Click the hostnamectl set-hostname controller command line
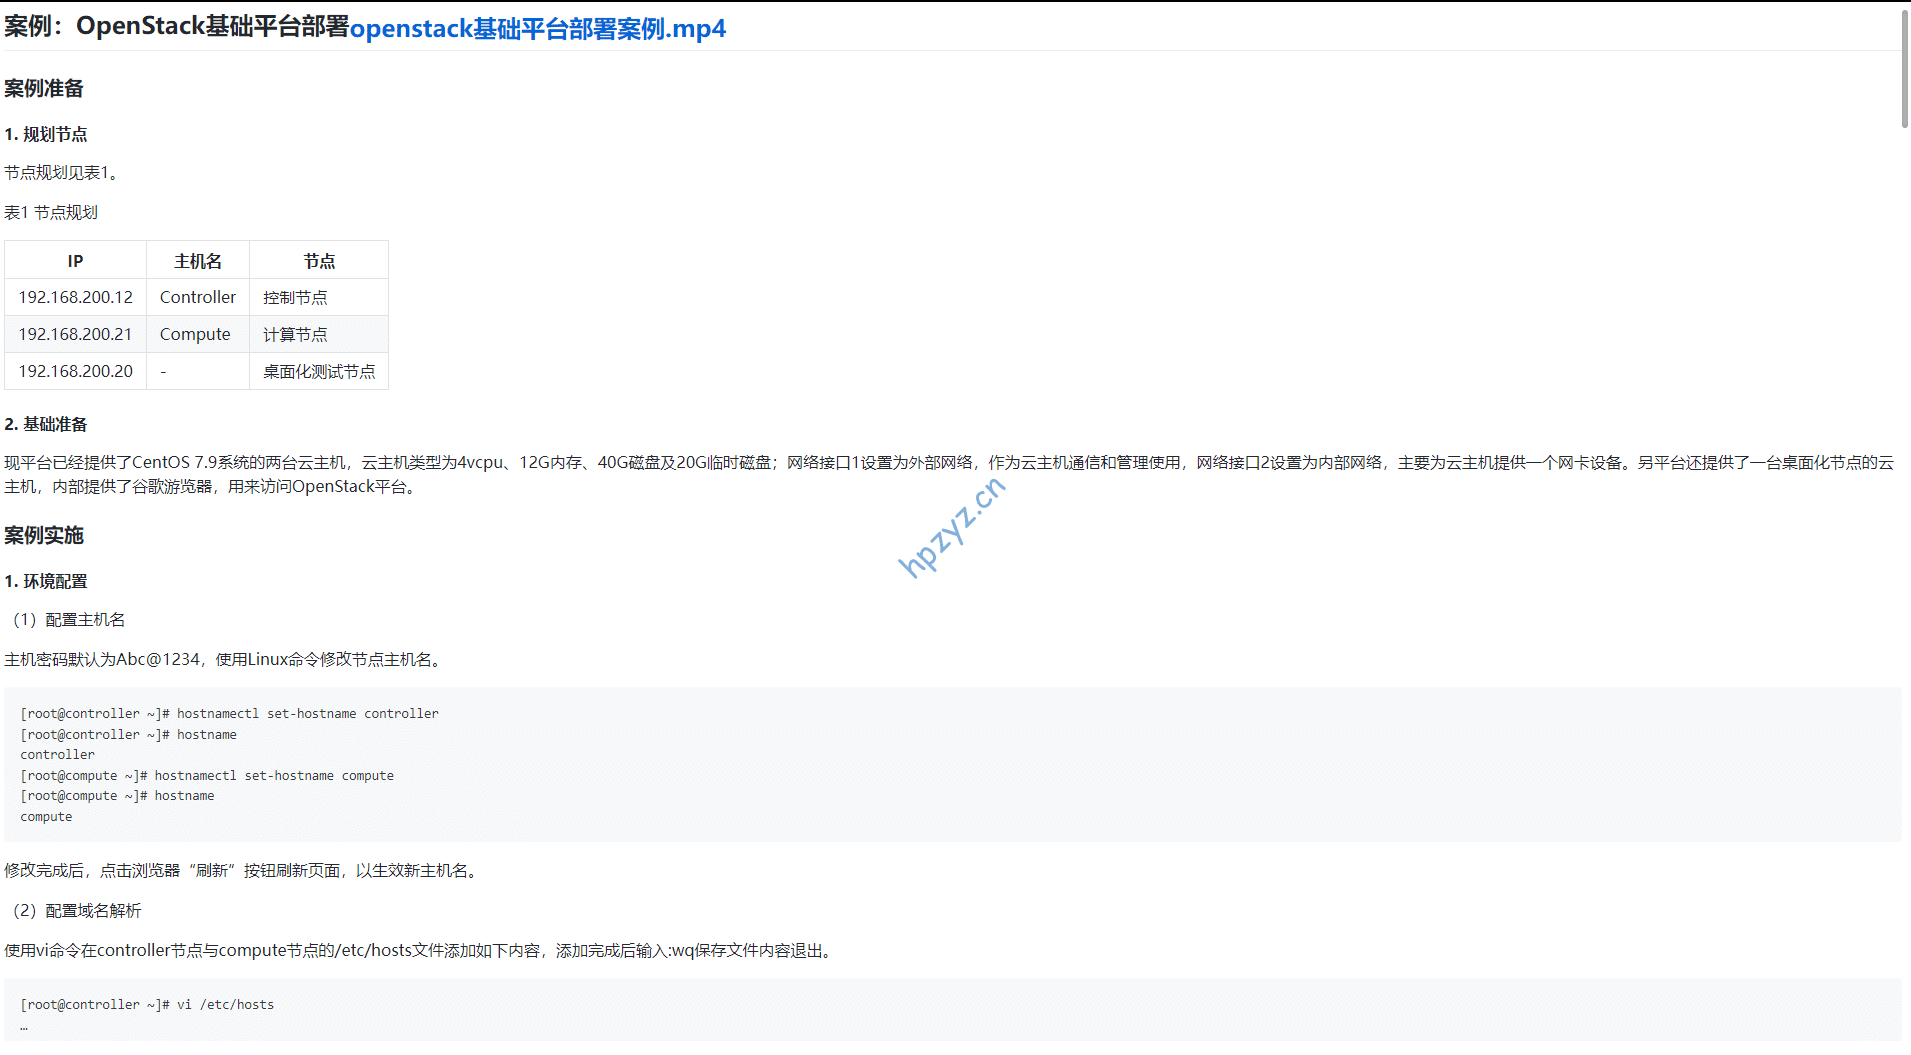The width and height of the screenshot is (1911, 1055). click(x=230, y=714)
